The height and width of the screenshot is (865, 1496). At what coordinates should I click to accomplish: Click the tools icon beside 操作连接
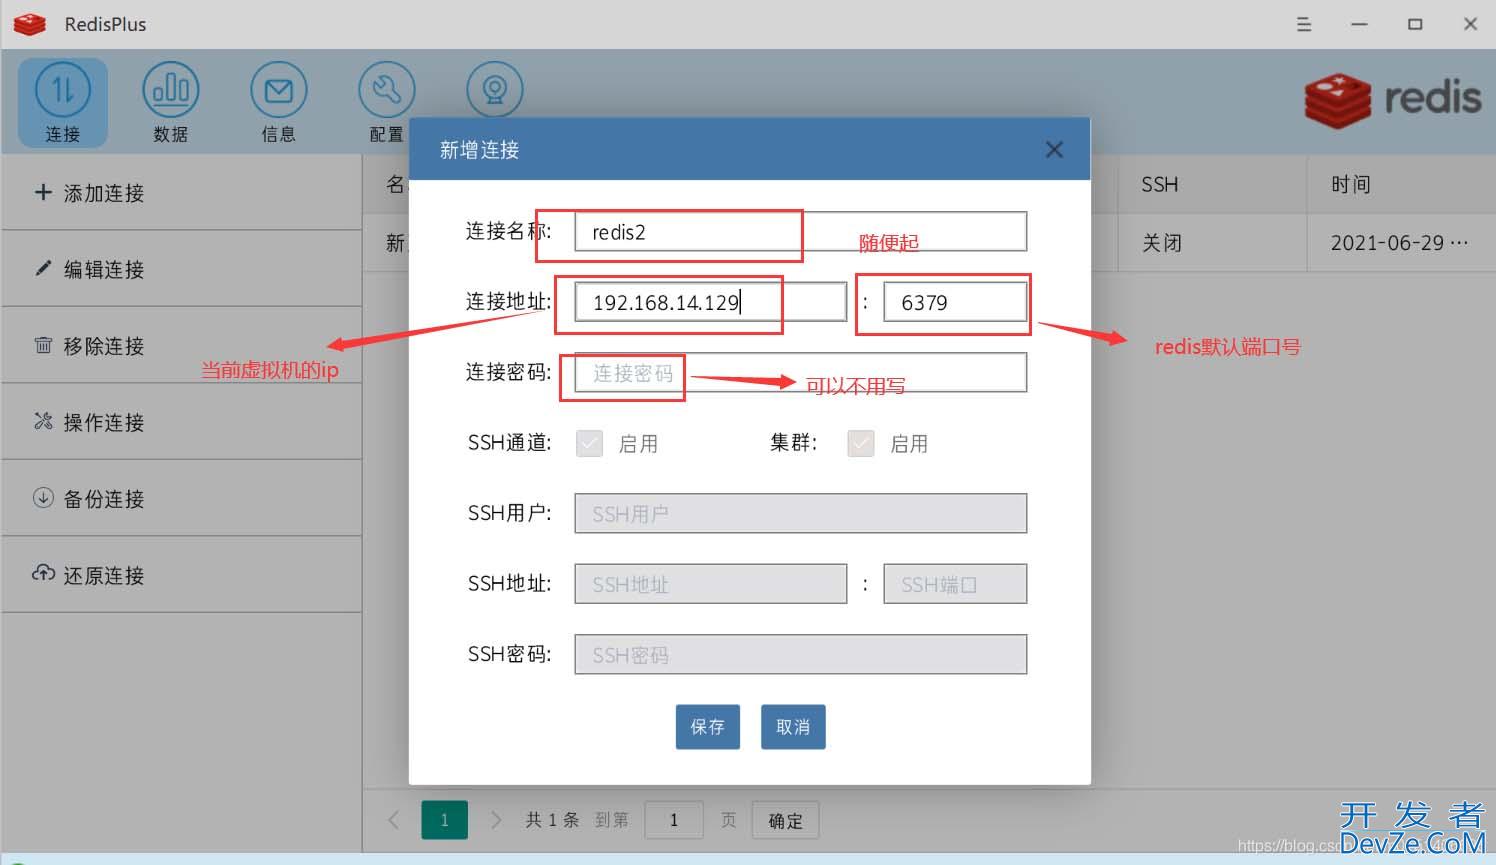43,421
